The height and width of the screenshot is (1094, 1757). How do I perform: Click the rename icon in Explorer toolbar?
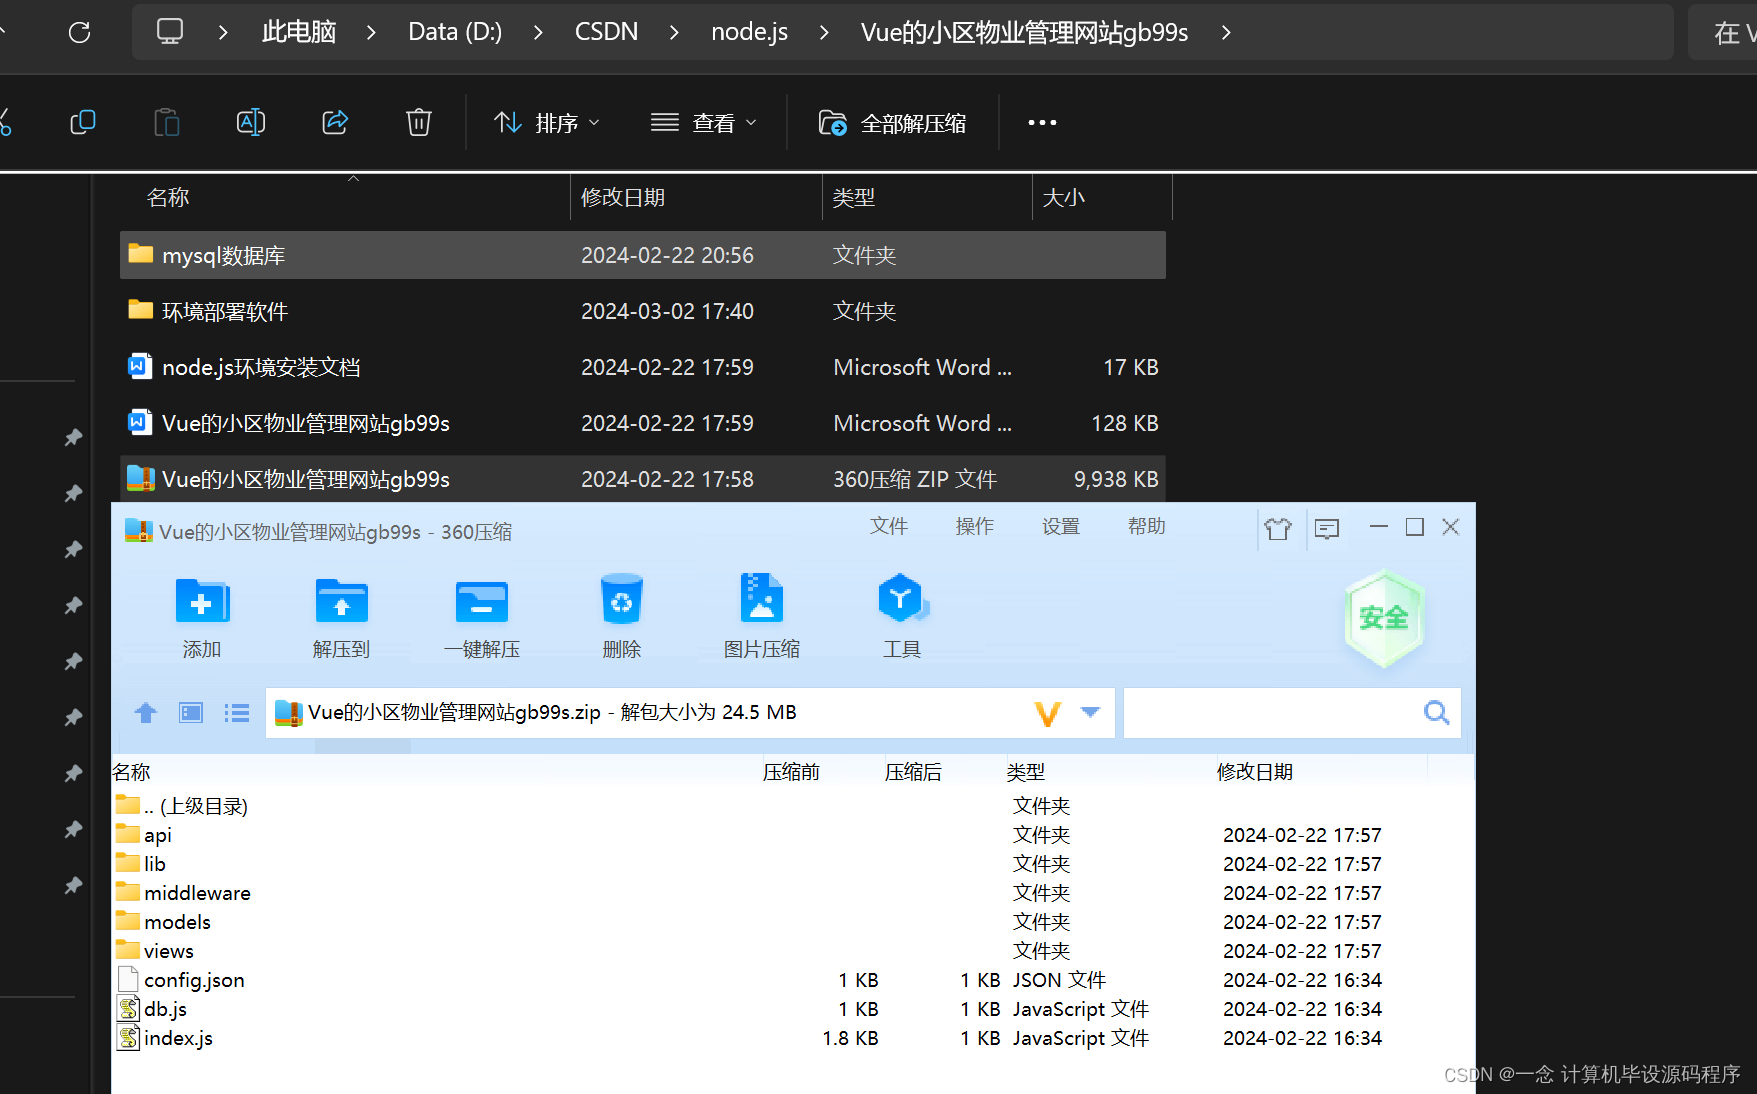coord(250,121)
